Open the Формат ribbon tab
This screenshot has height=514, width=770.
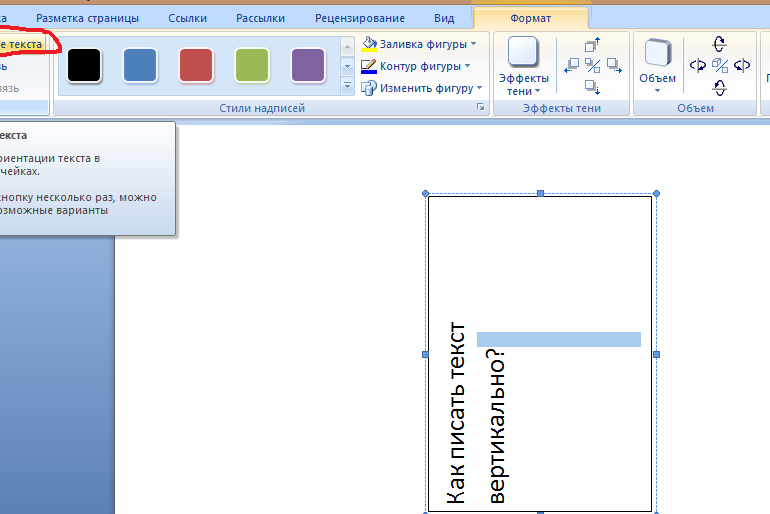tap(531, 18)
